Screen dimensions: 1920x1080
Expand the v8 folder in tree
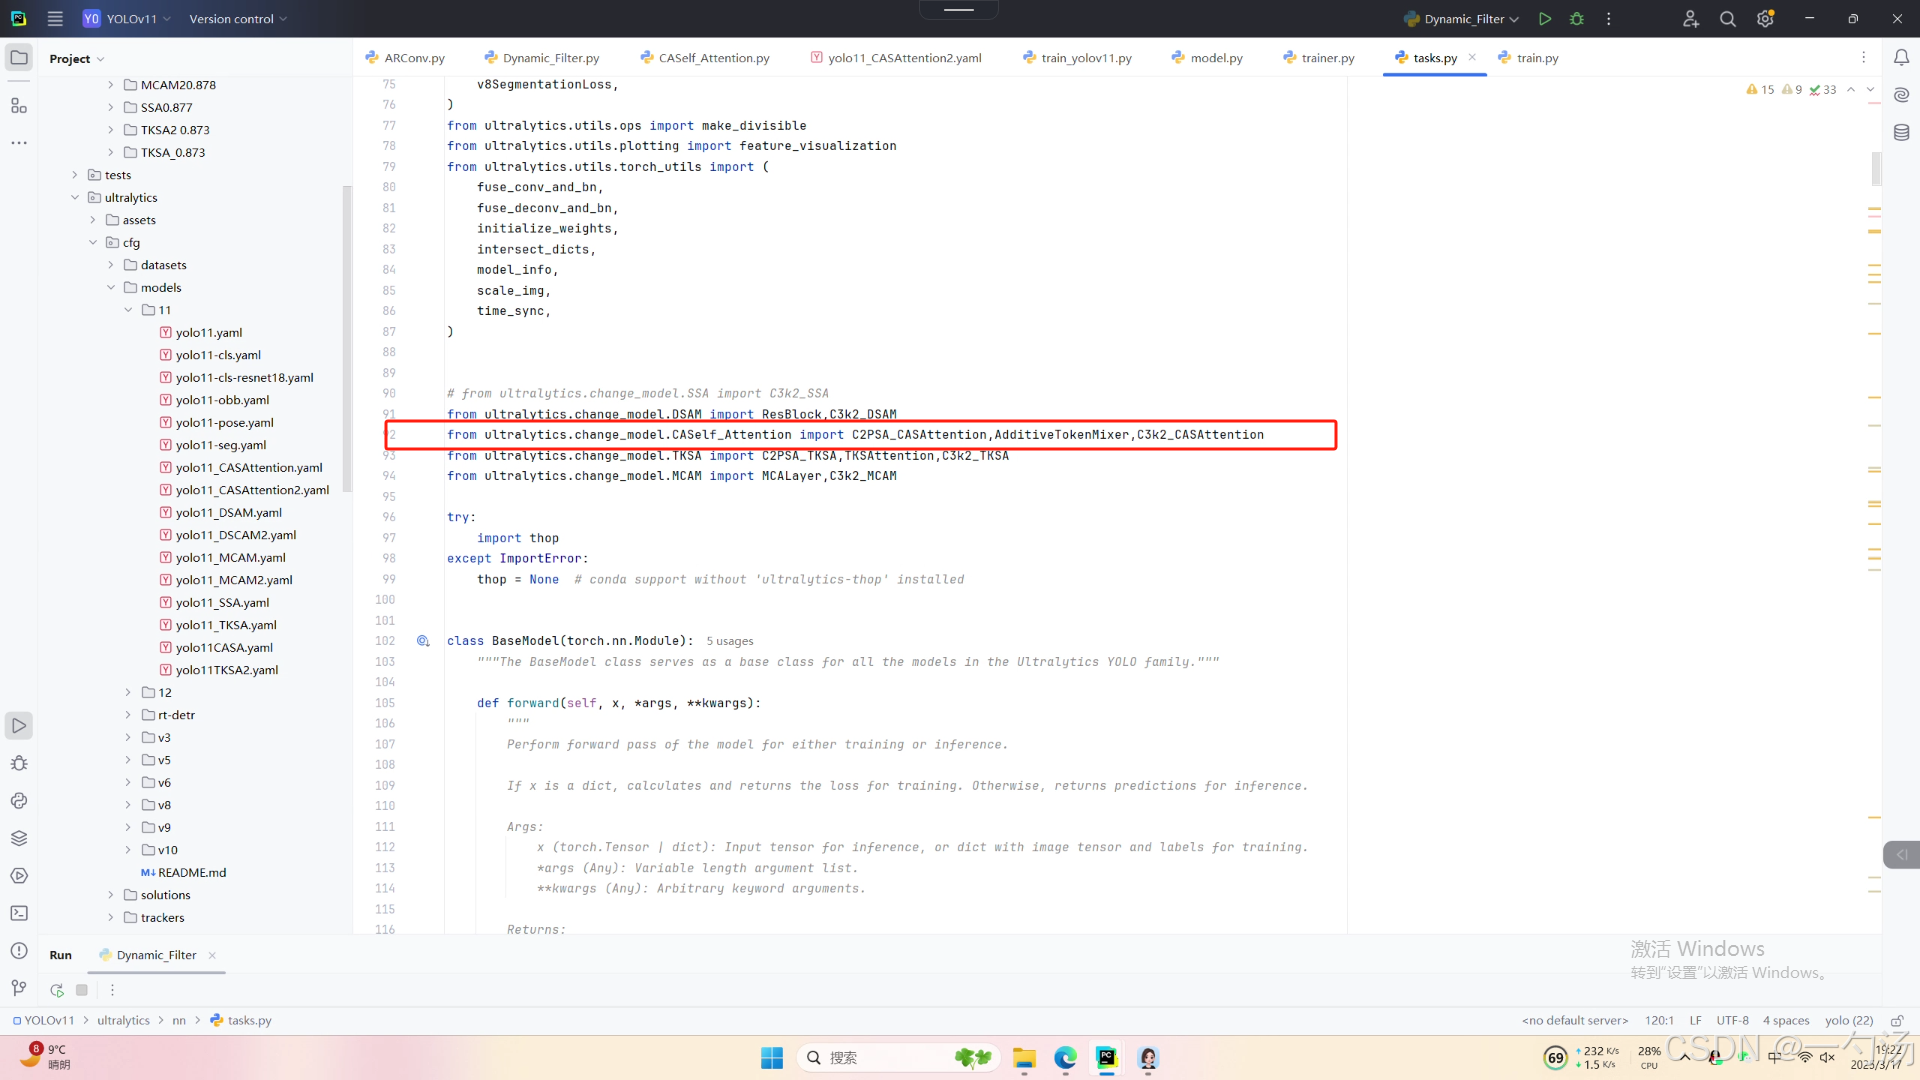pyautogui.click(x=128, y=805)
